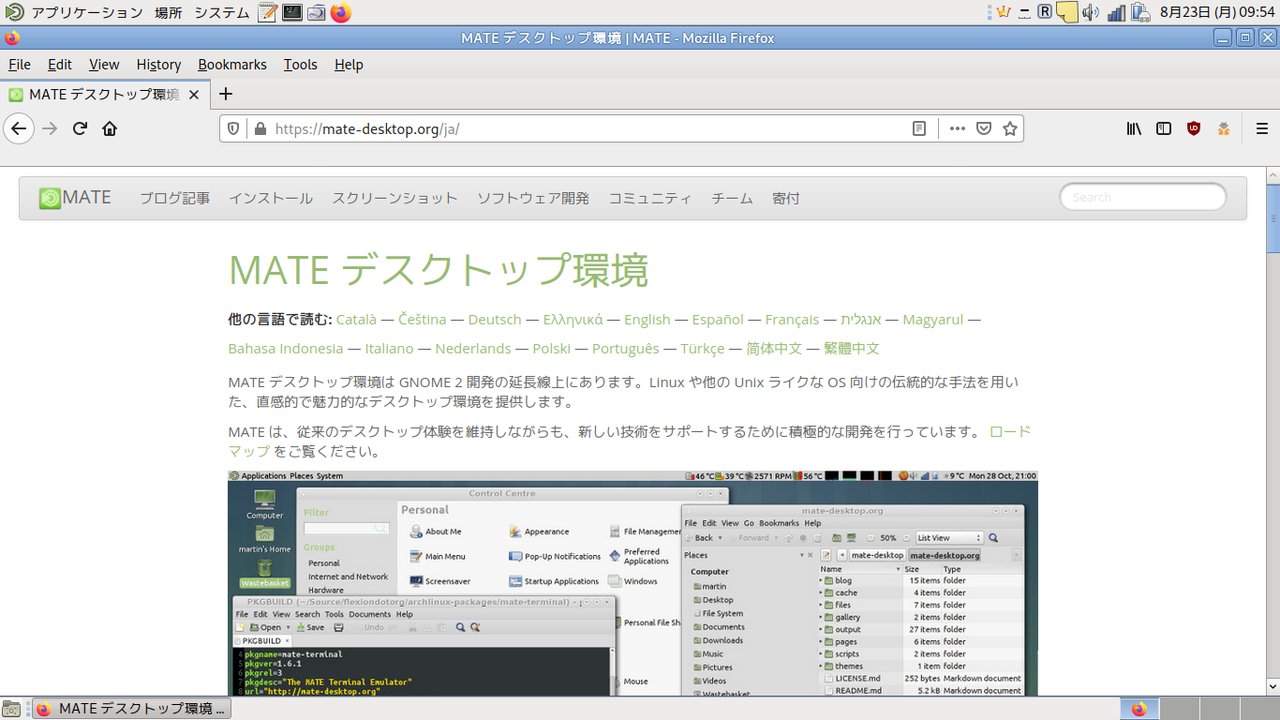Open the page actions three-dot menu
This screenshot has height=720, width=1280.
[x=958, y=129]
